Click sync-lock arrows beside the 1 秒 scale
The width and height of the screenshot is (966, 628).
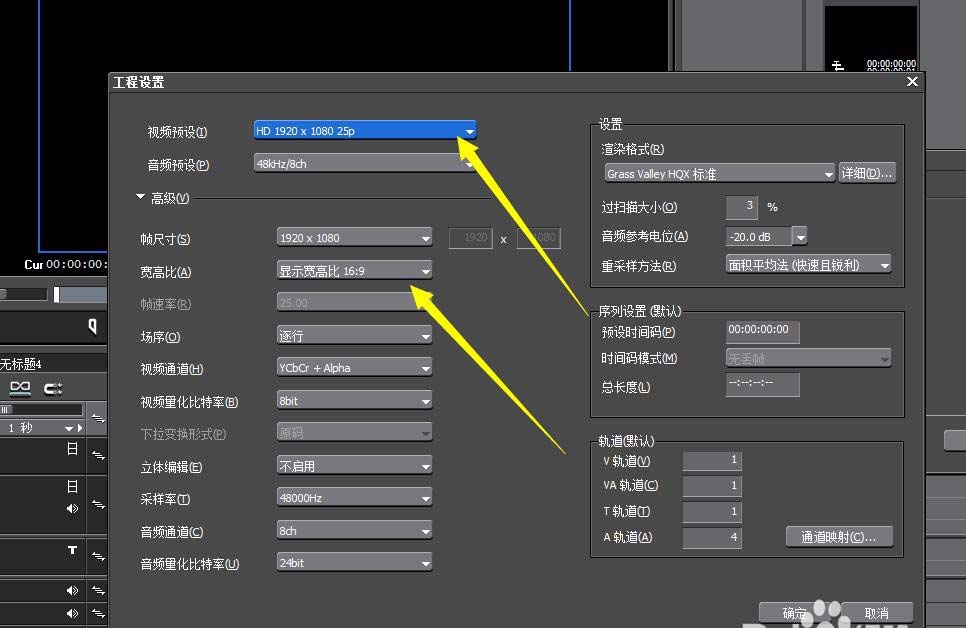click(98, 418)
